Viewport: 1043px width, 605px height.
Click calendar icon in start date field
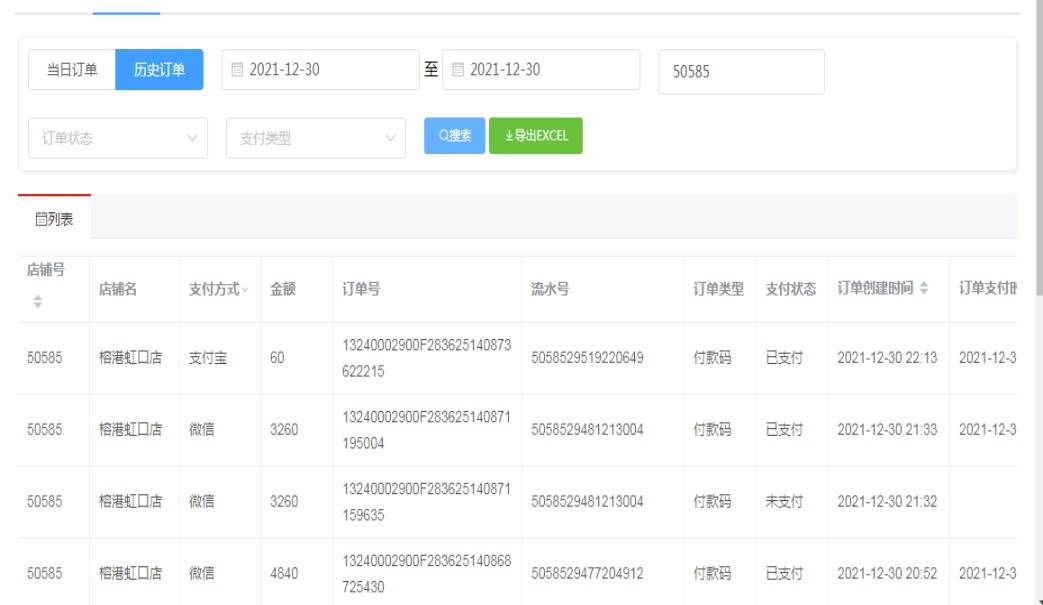click(x=237, y=70)
